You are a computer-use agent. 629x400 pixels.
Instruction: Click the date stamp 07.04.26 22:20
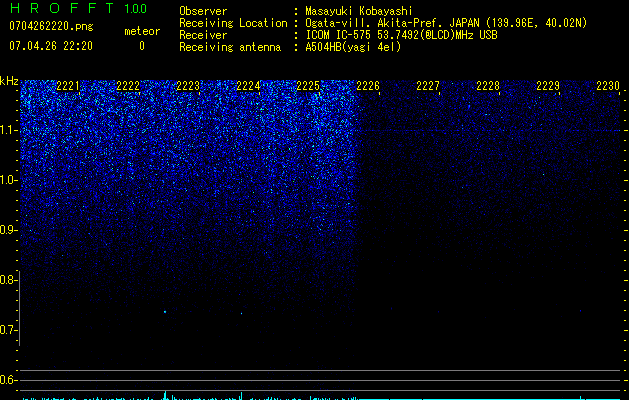[51, 46]
